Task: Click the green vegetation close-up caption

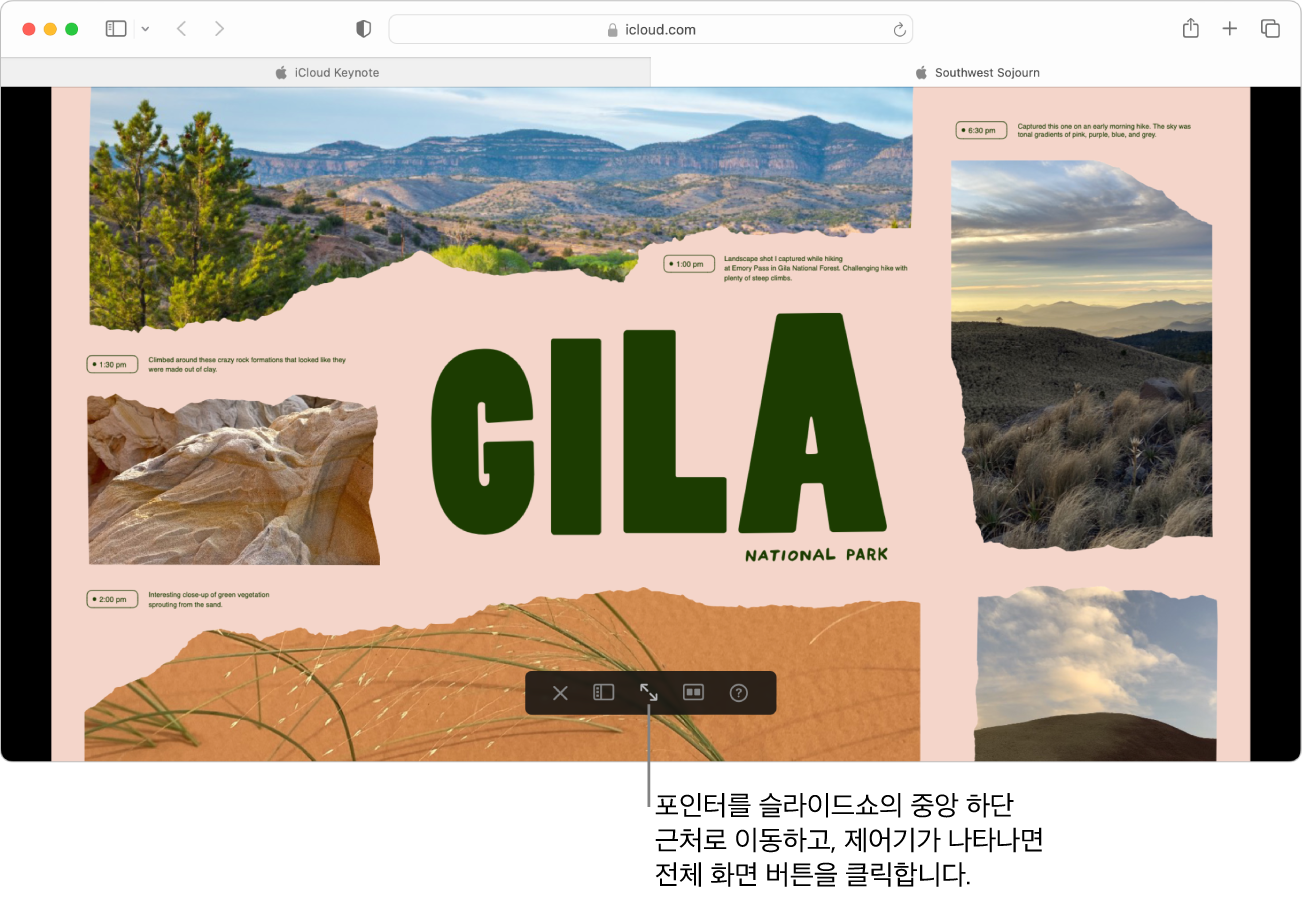Action: tap(209, 600)
